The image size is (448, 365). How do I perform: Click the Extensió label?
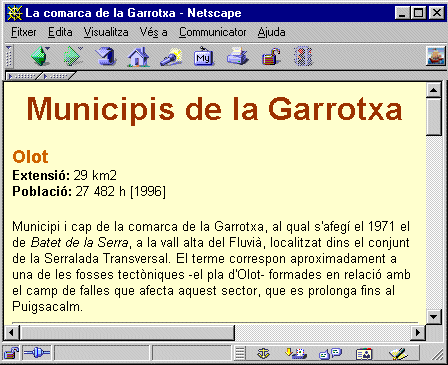click(x=41, y=175)
